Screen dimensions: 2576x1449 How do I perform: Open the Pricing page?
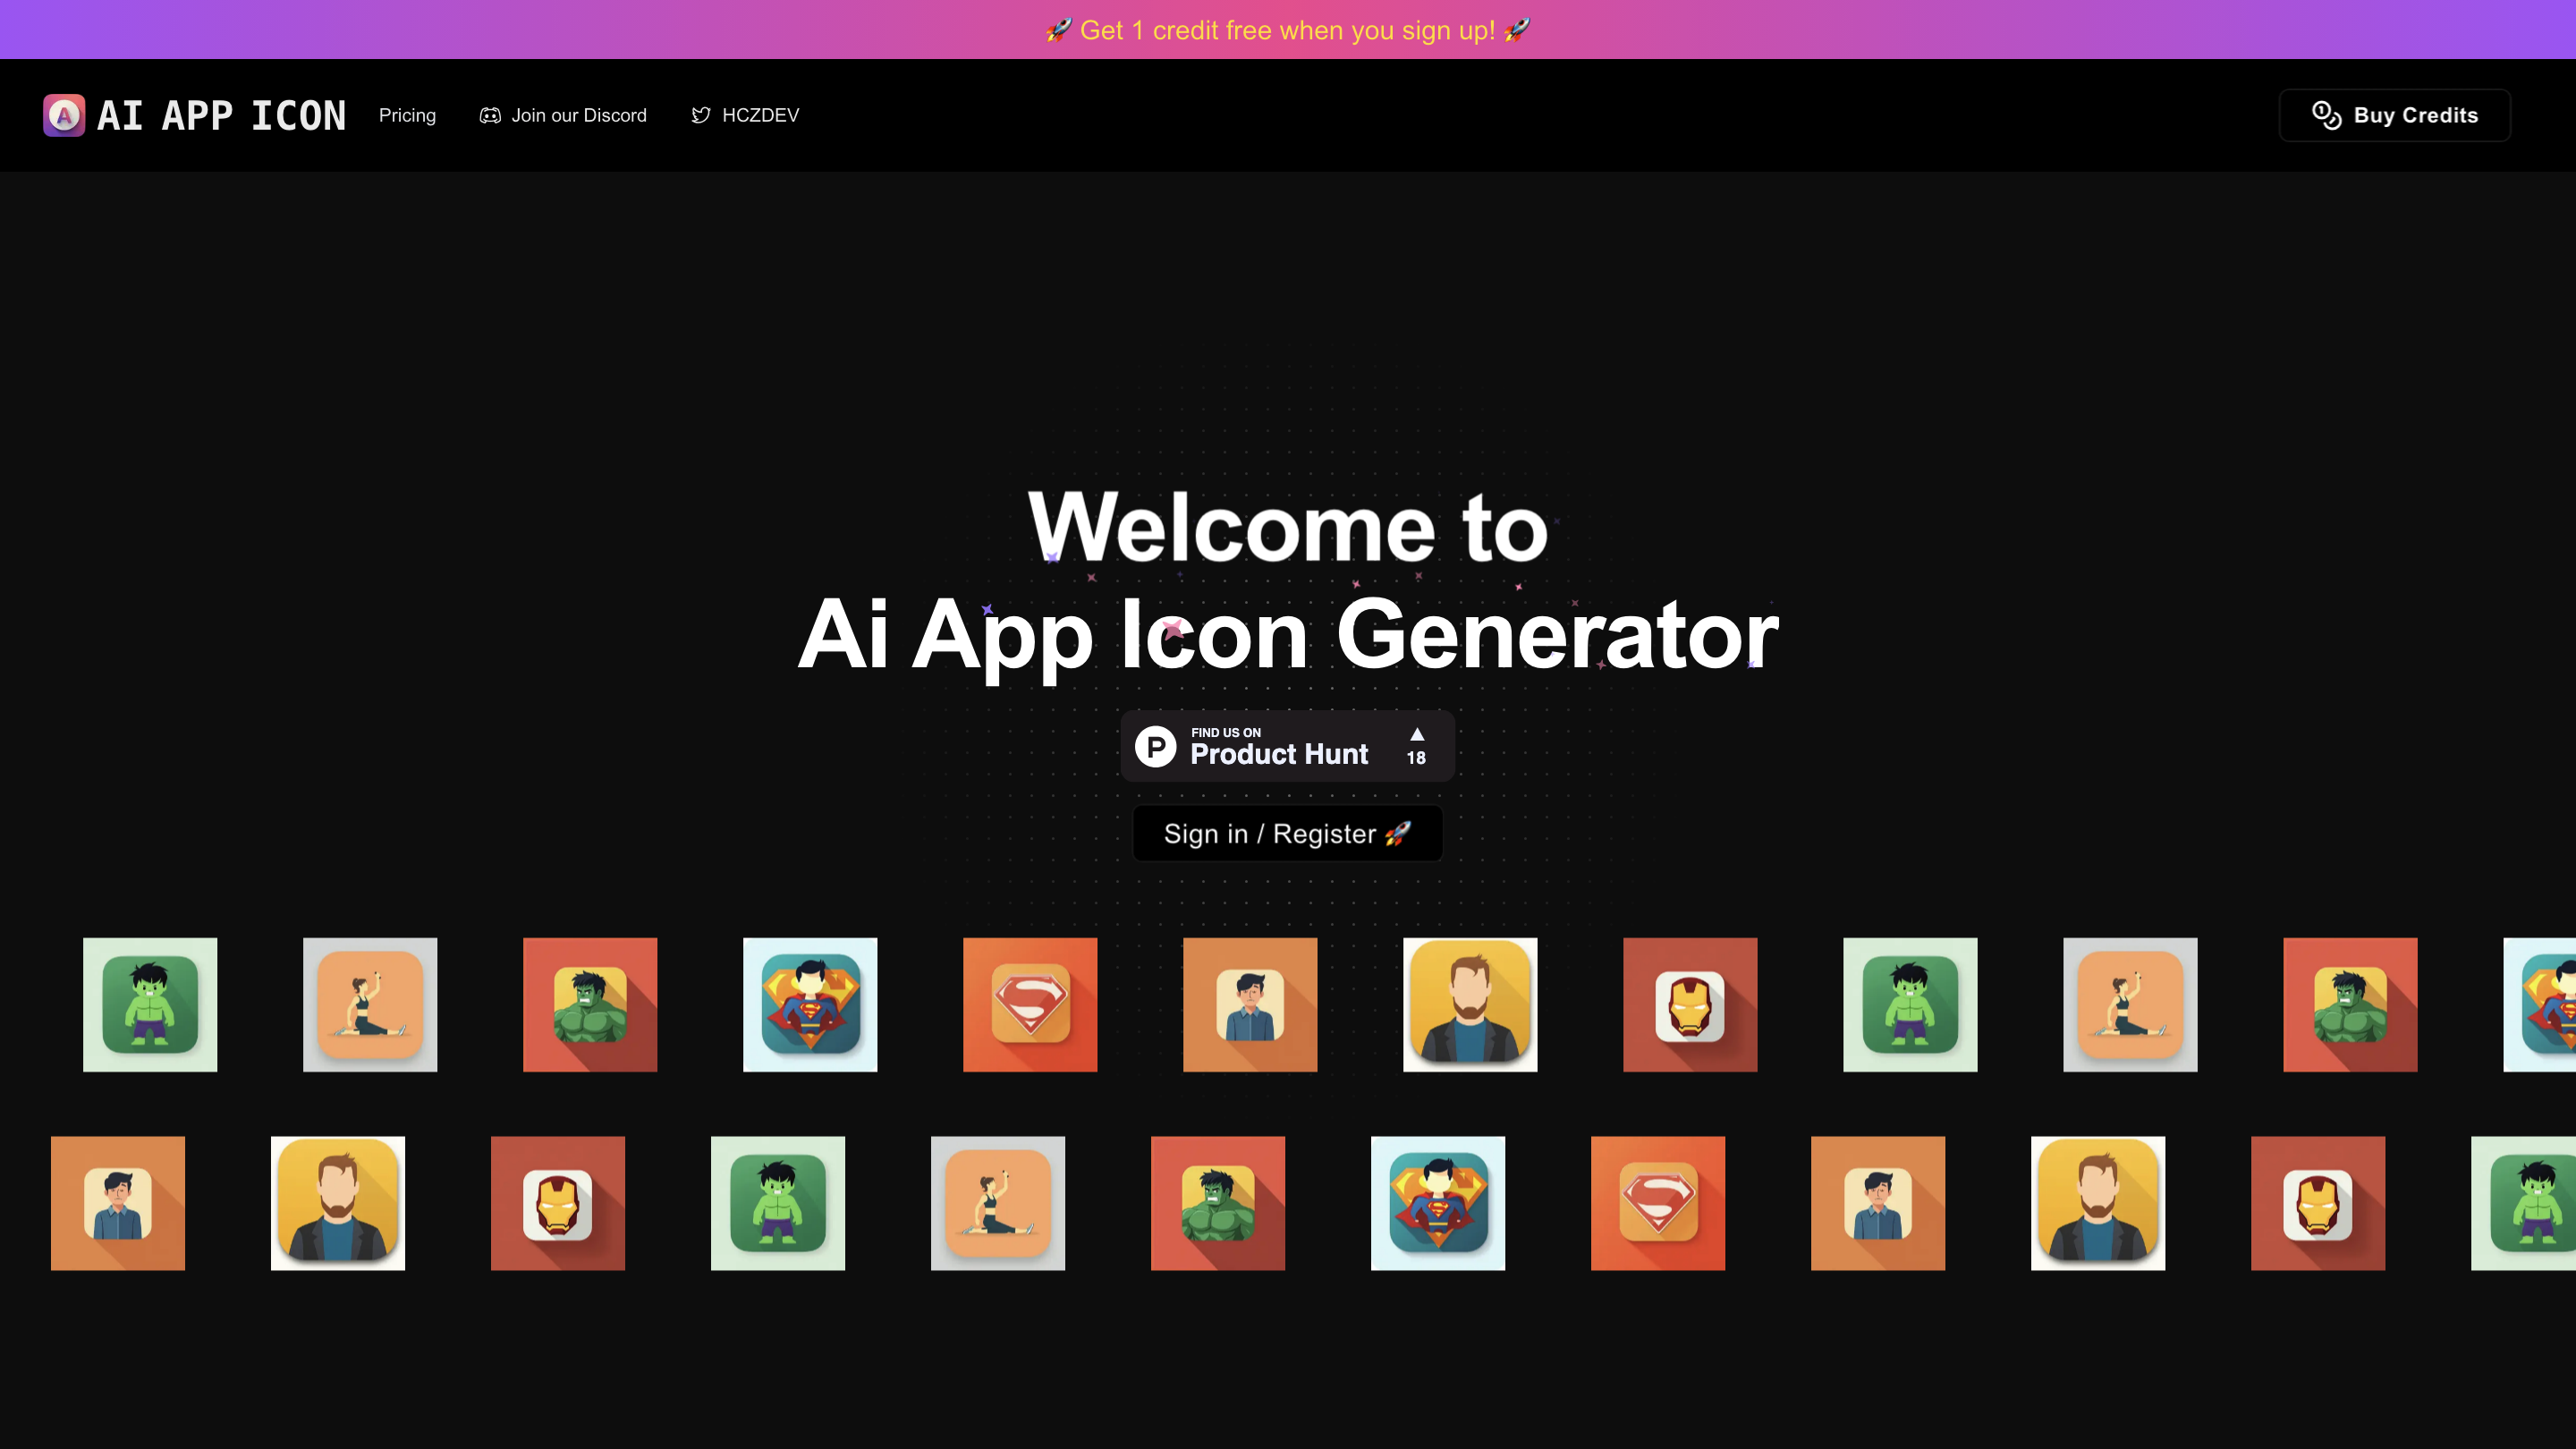(x=407, y=115)
